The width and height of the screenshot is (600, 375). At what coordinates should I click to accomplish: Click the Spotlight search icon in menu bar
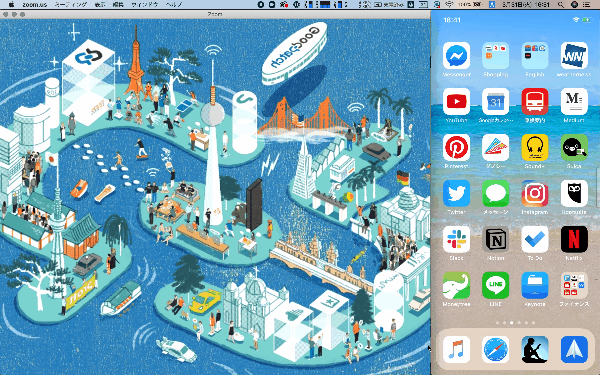point(561,5)
